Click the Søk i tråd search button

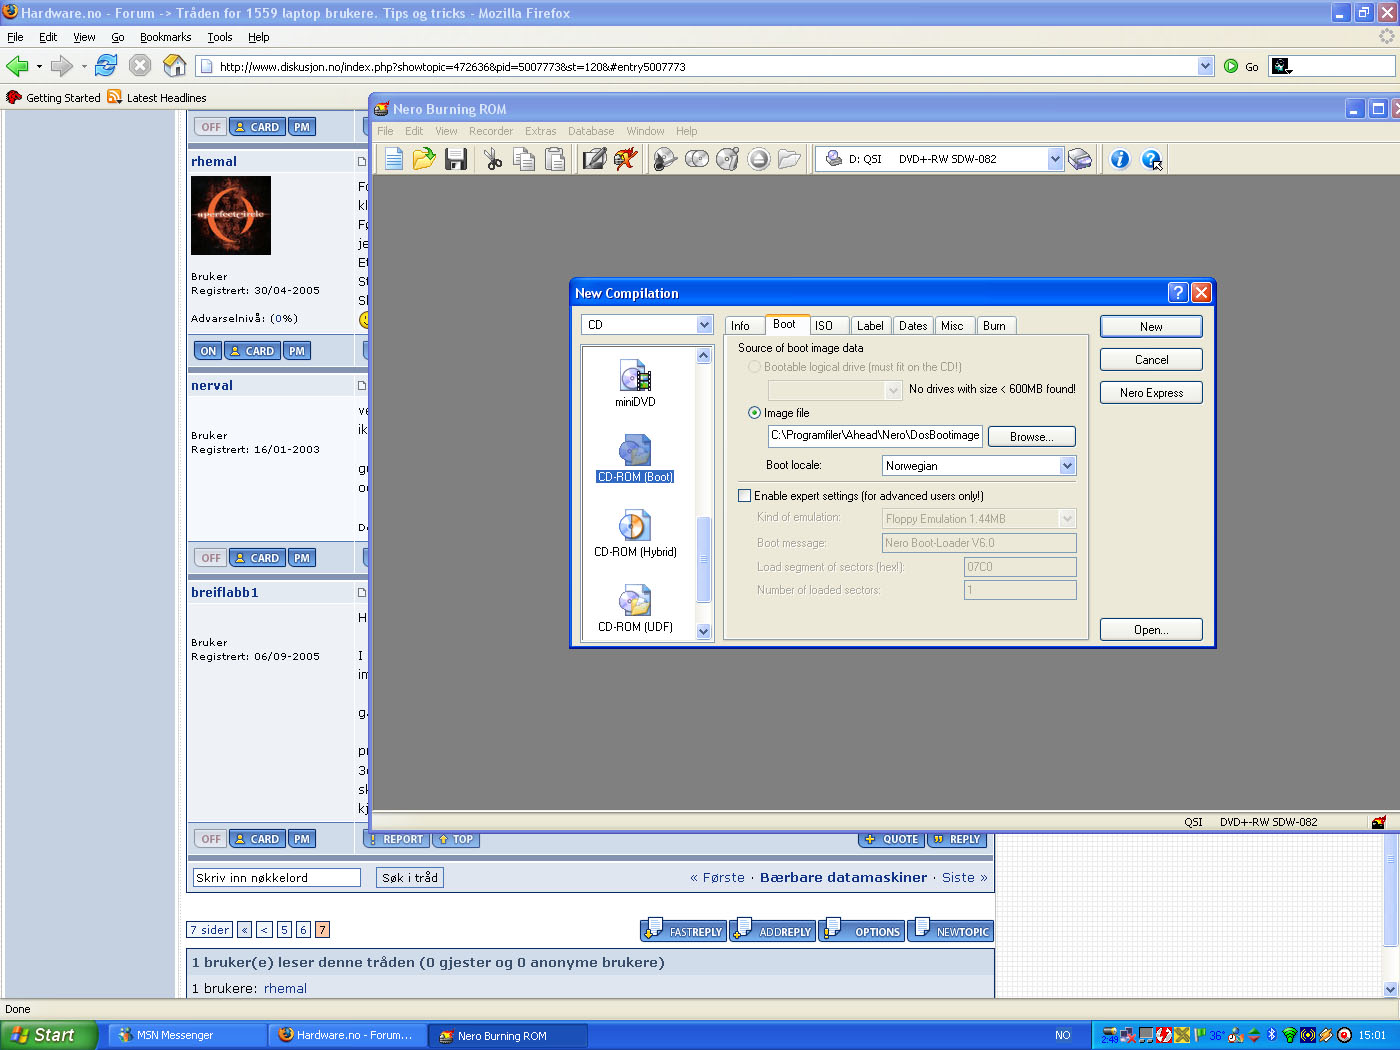410,878
